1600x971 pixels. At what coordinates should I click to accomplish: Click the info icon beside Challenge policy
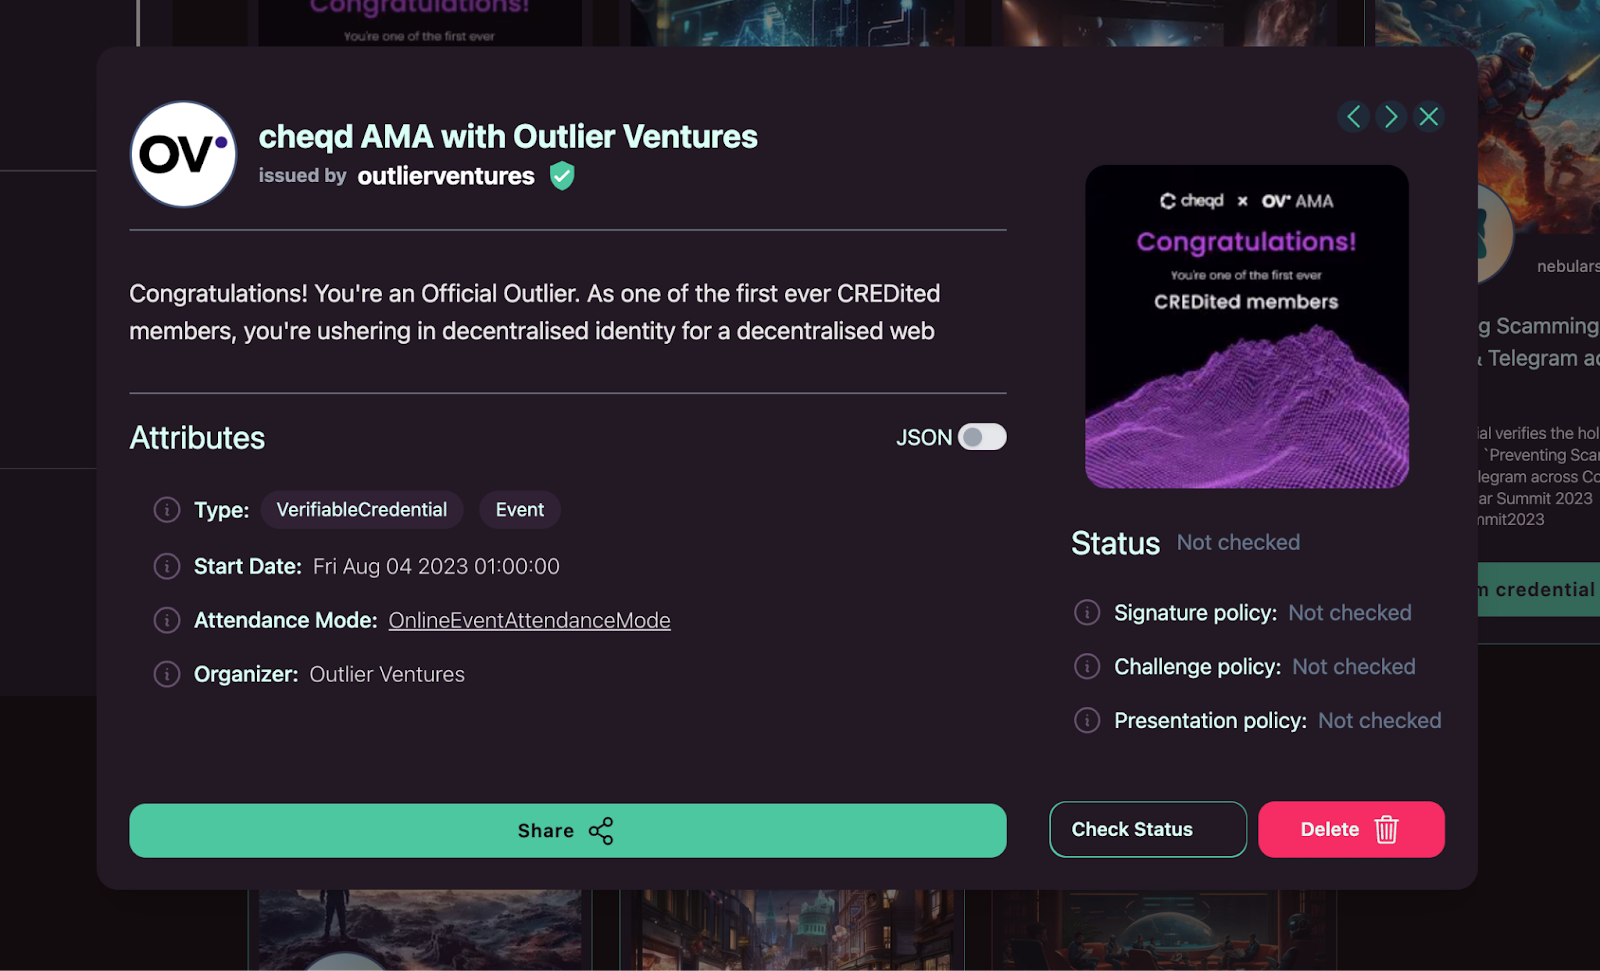coord(1087,666)
